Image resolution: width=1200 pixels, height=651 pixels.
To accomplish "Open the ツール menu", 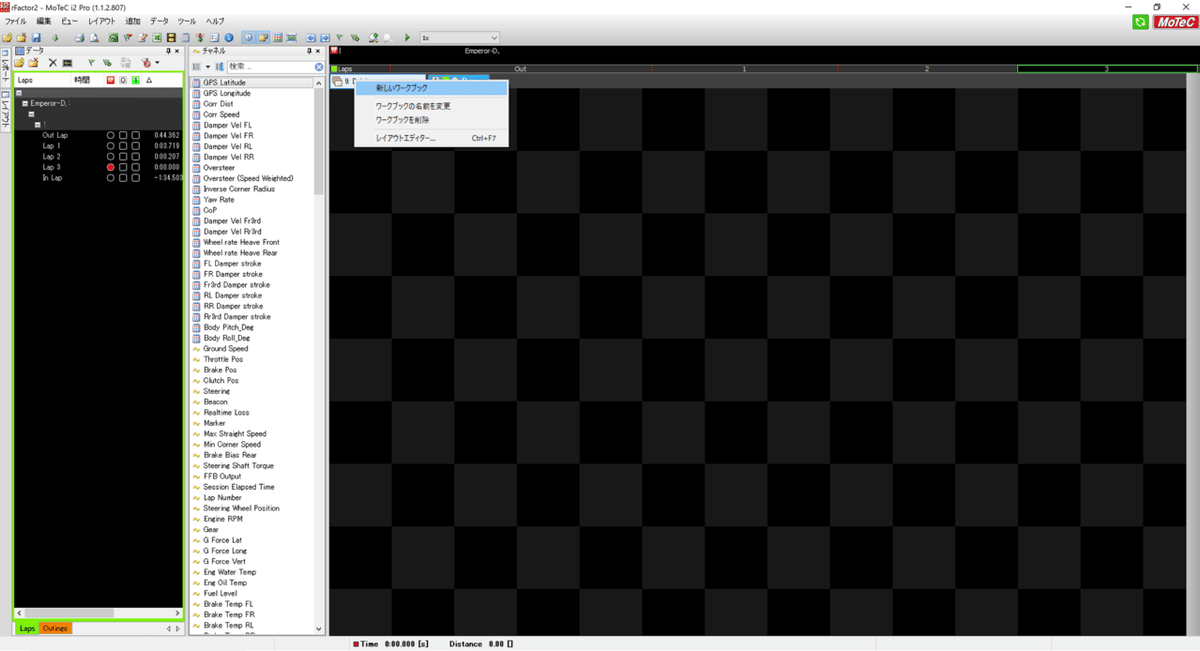I will pos(187,21).
